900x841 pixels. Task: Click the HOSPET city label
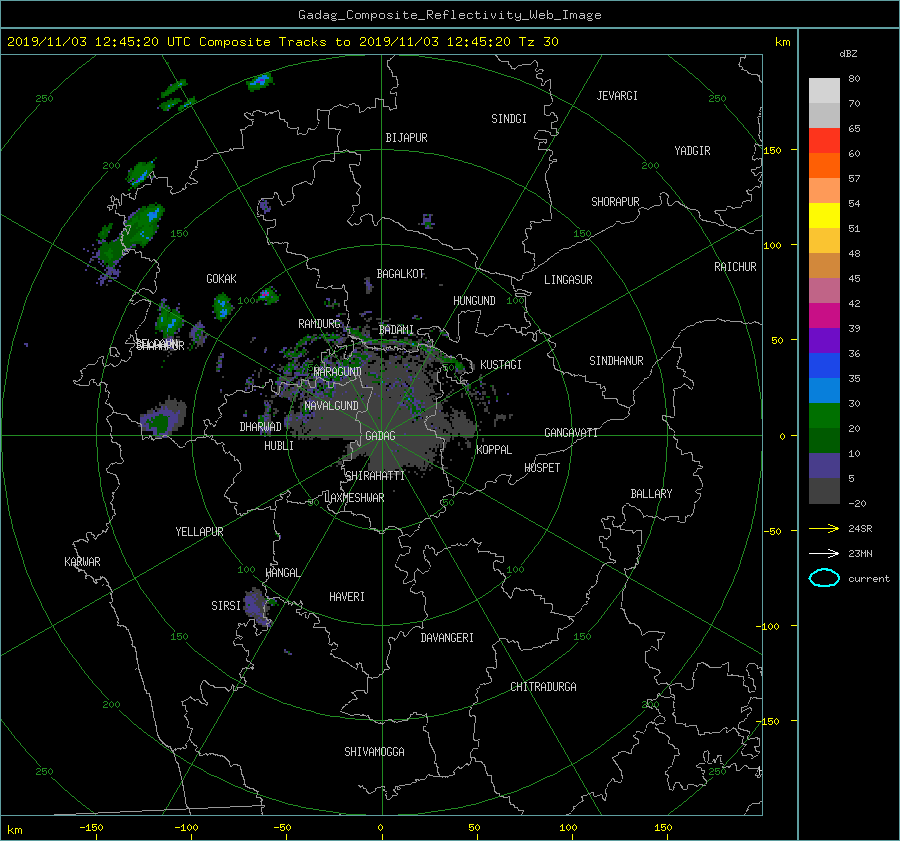pyautogui.click(x=542, y=468)
